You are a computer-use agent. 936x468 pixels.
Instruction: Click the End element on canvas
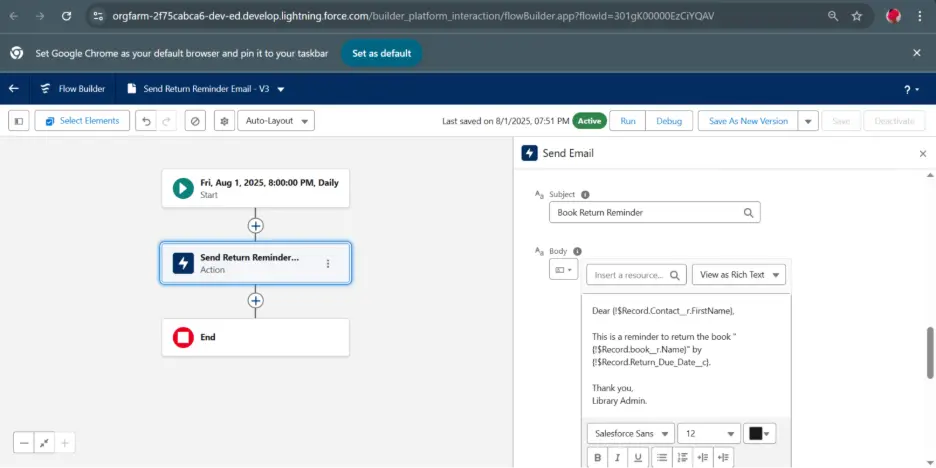(x=256, y=338)
